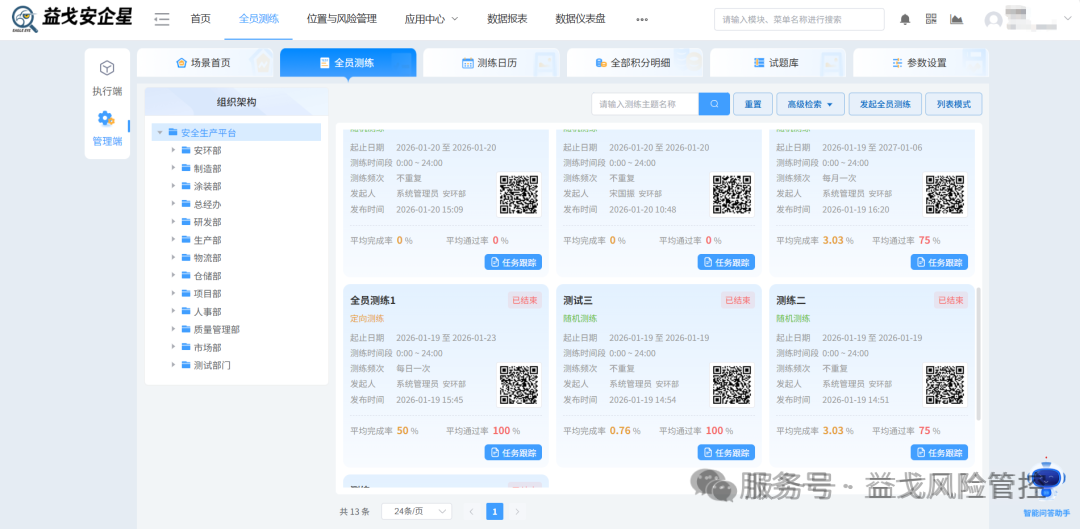The image size is (1080, 529).
Task: Click the search magnifier button
Action: pos(714,104)
